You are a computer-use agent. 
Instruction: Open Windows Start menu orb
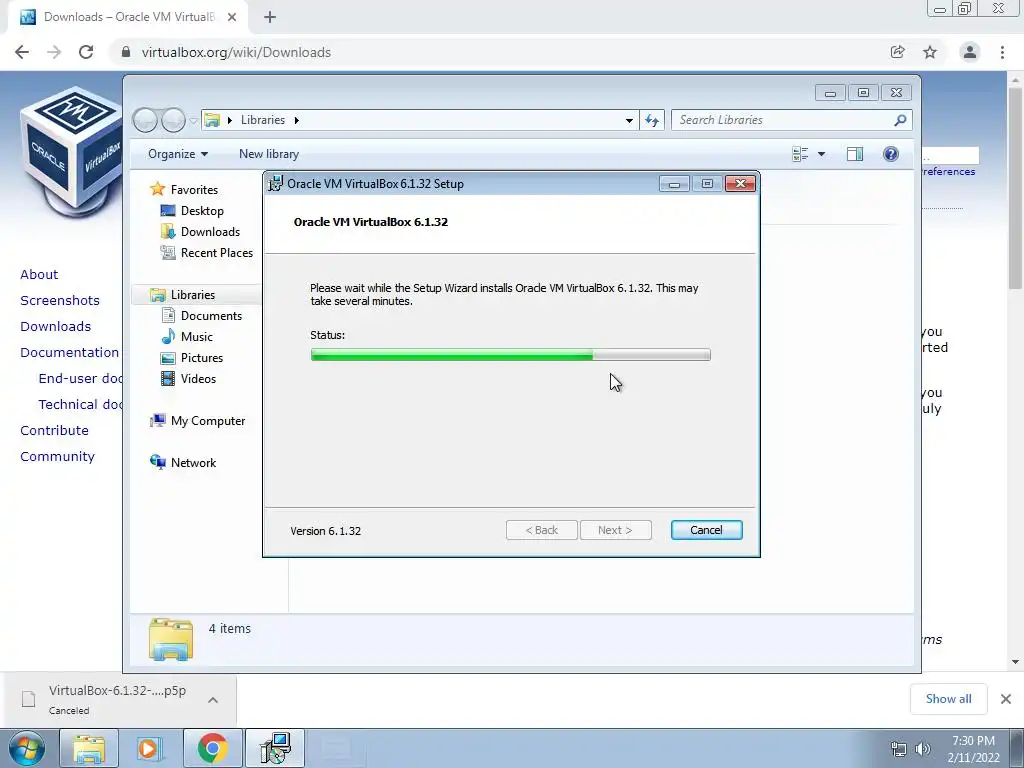point(26,748)
